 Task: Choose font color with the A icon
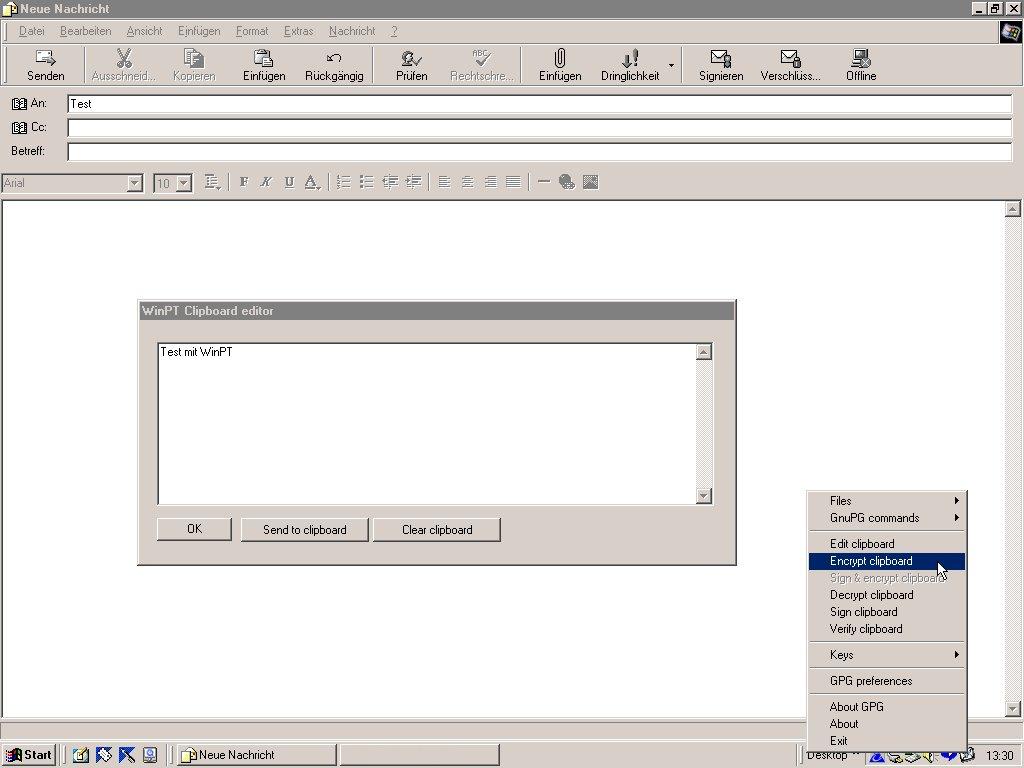click(x=312, y=182)
